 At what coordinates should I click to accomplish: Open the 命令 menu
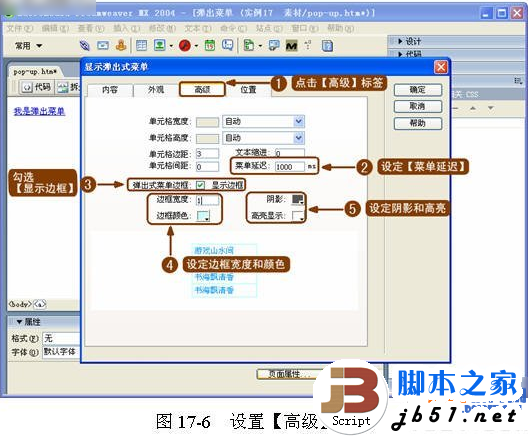click(x=233, y=28)
